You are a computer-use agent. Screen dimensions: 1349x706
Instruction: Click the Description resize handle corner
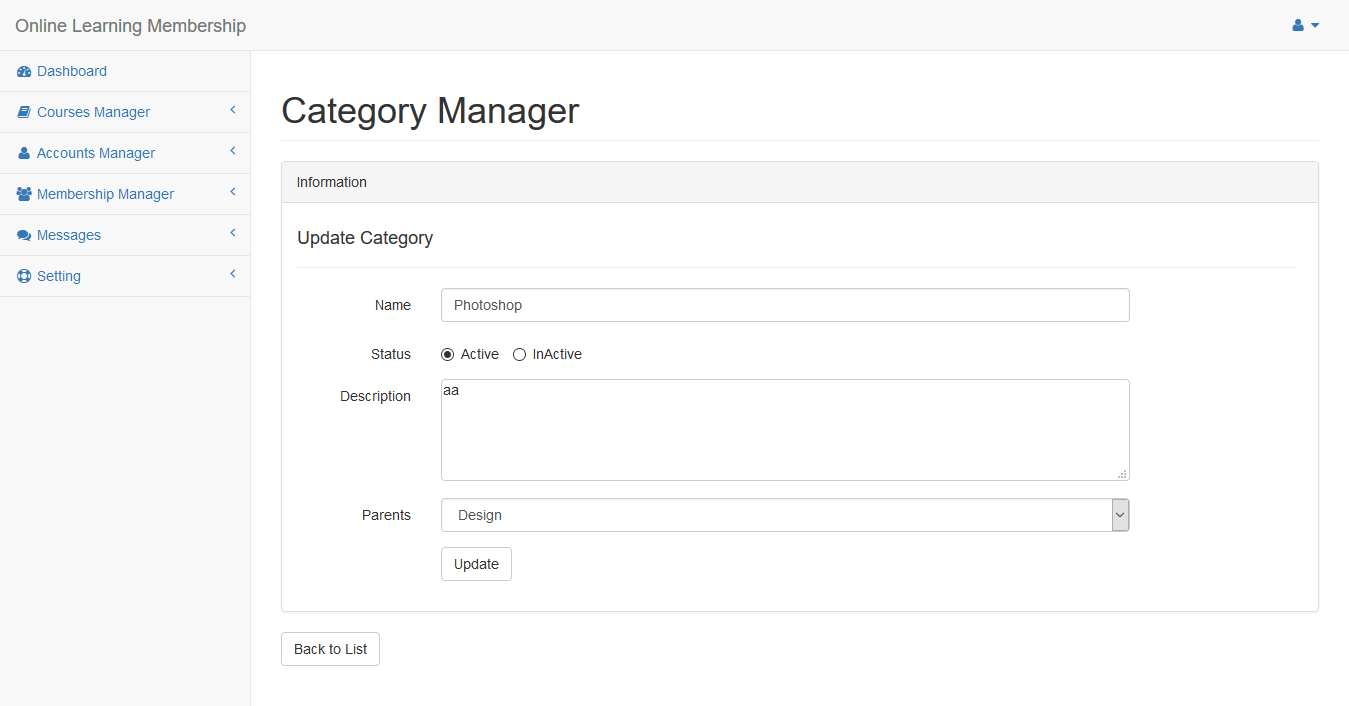point(1122,474)
